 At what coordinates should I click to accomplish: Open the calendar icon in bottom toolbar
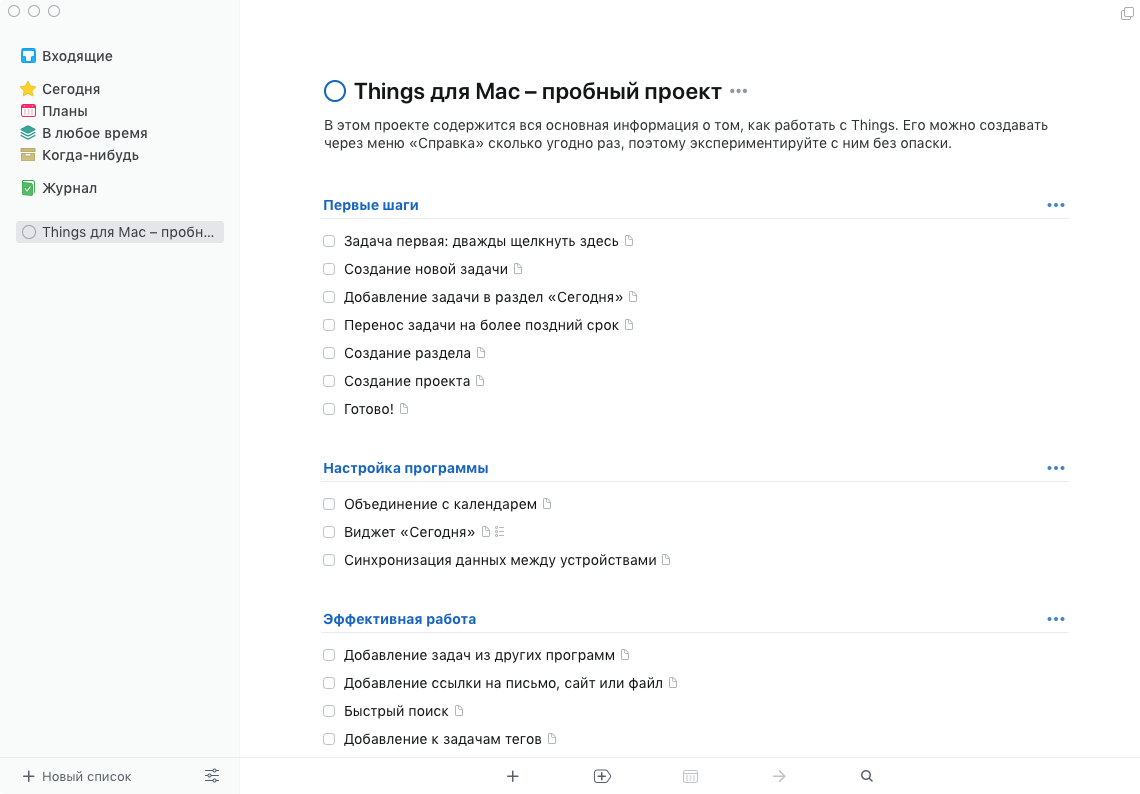tap(690, 776)
